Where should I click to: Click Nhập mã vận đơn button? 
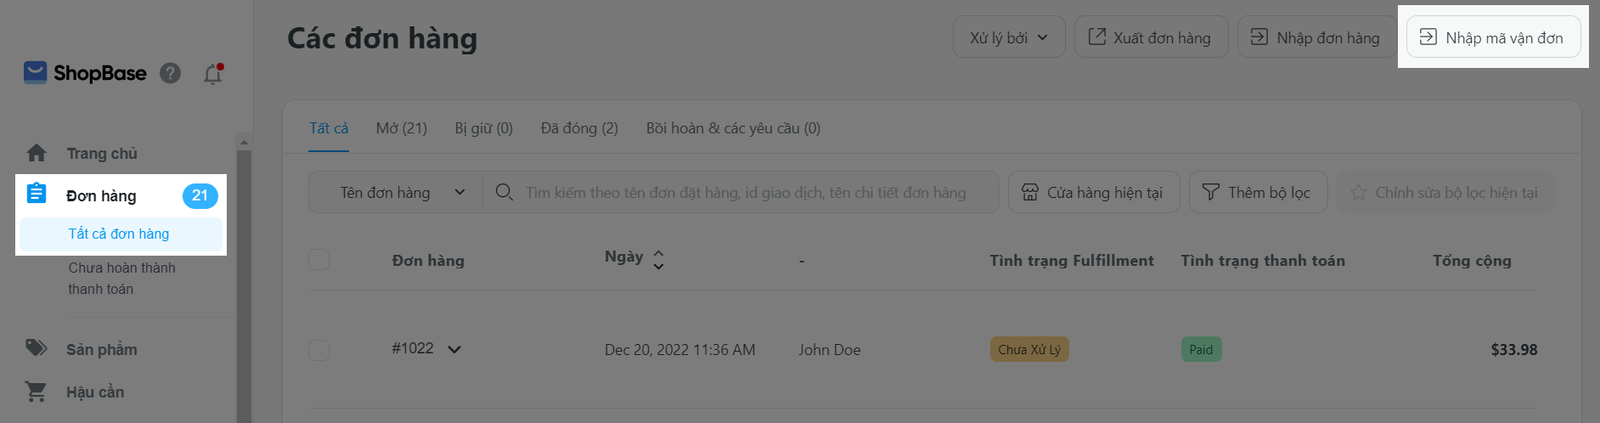click(1492, 38)
